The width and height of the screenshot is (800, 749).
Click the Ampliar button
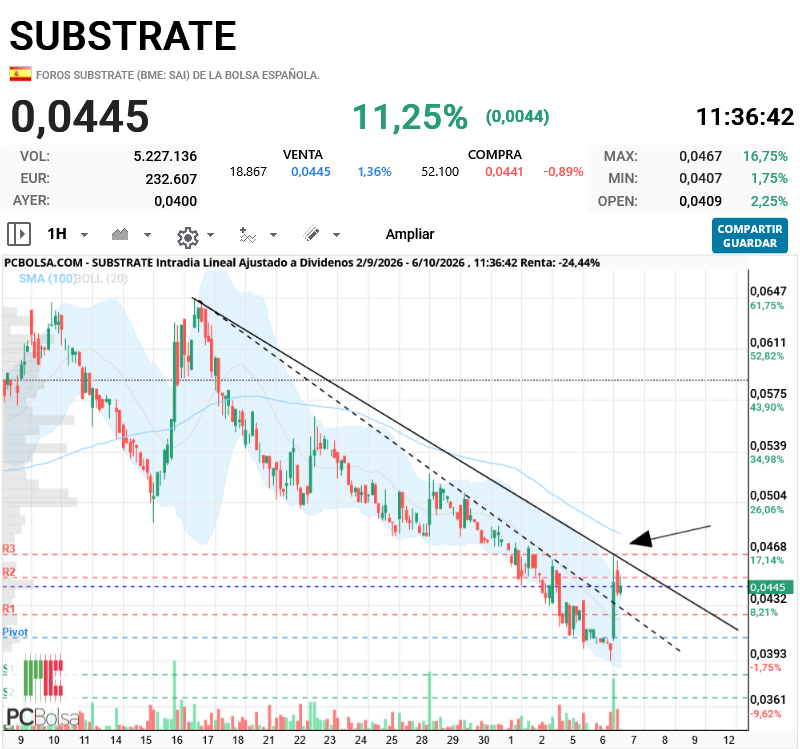pyautogui.click(x=410, y=234)
